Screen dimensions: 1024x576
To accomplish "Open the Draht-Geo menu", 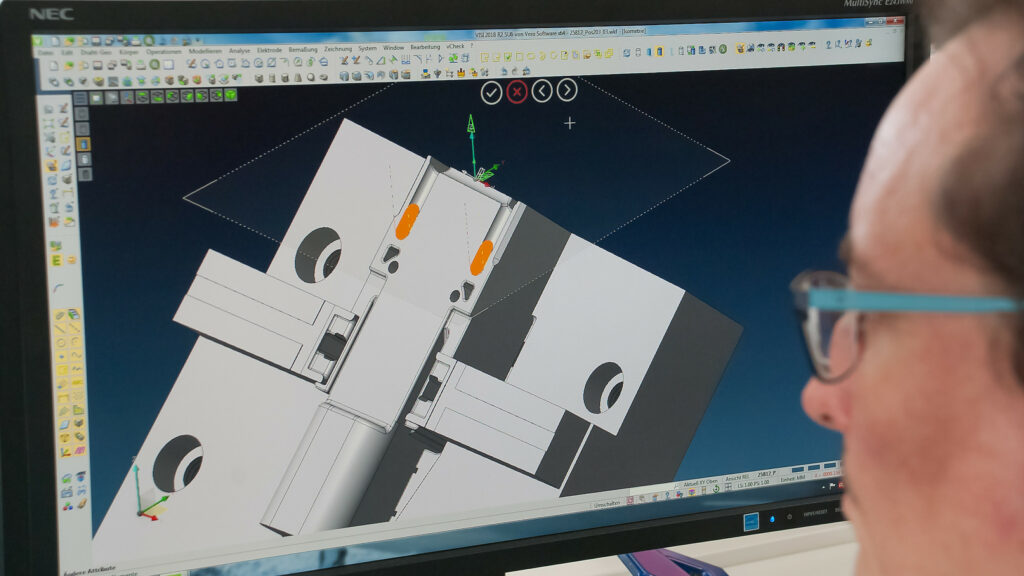I will (96, 52).
